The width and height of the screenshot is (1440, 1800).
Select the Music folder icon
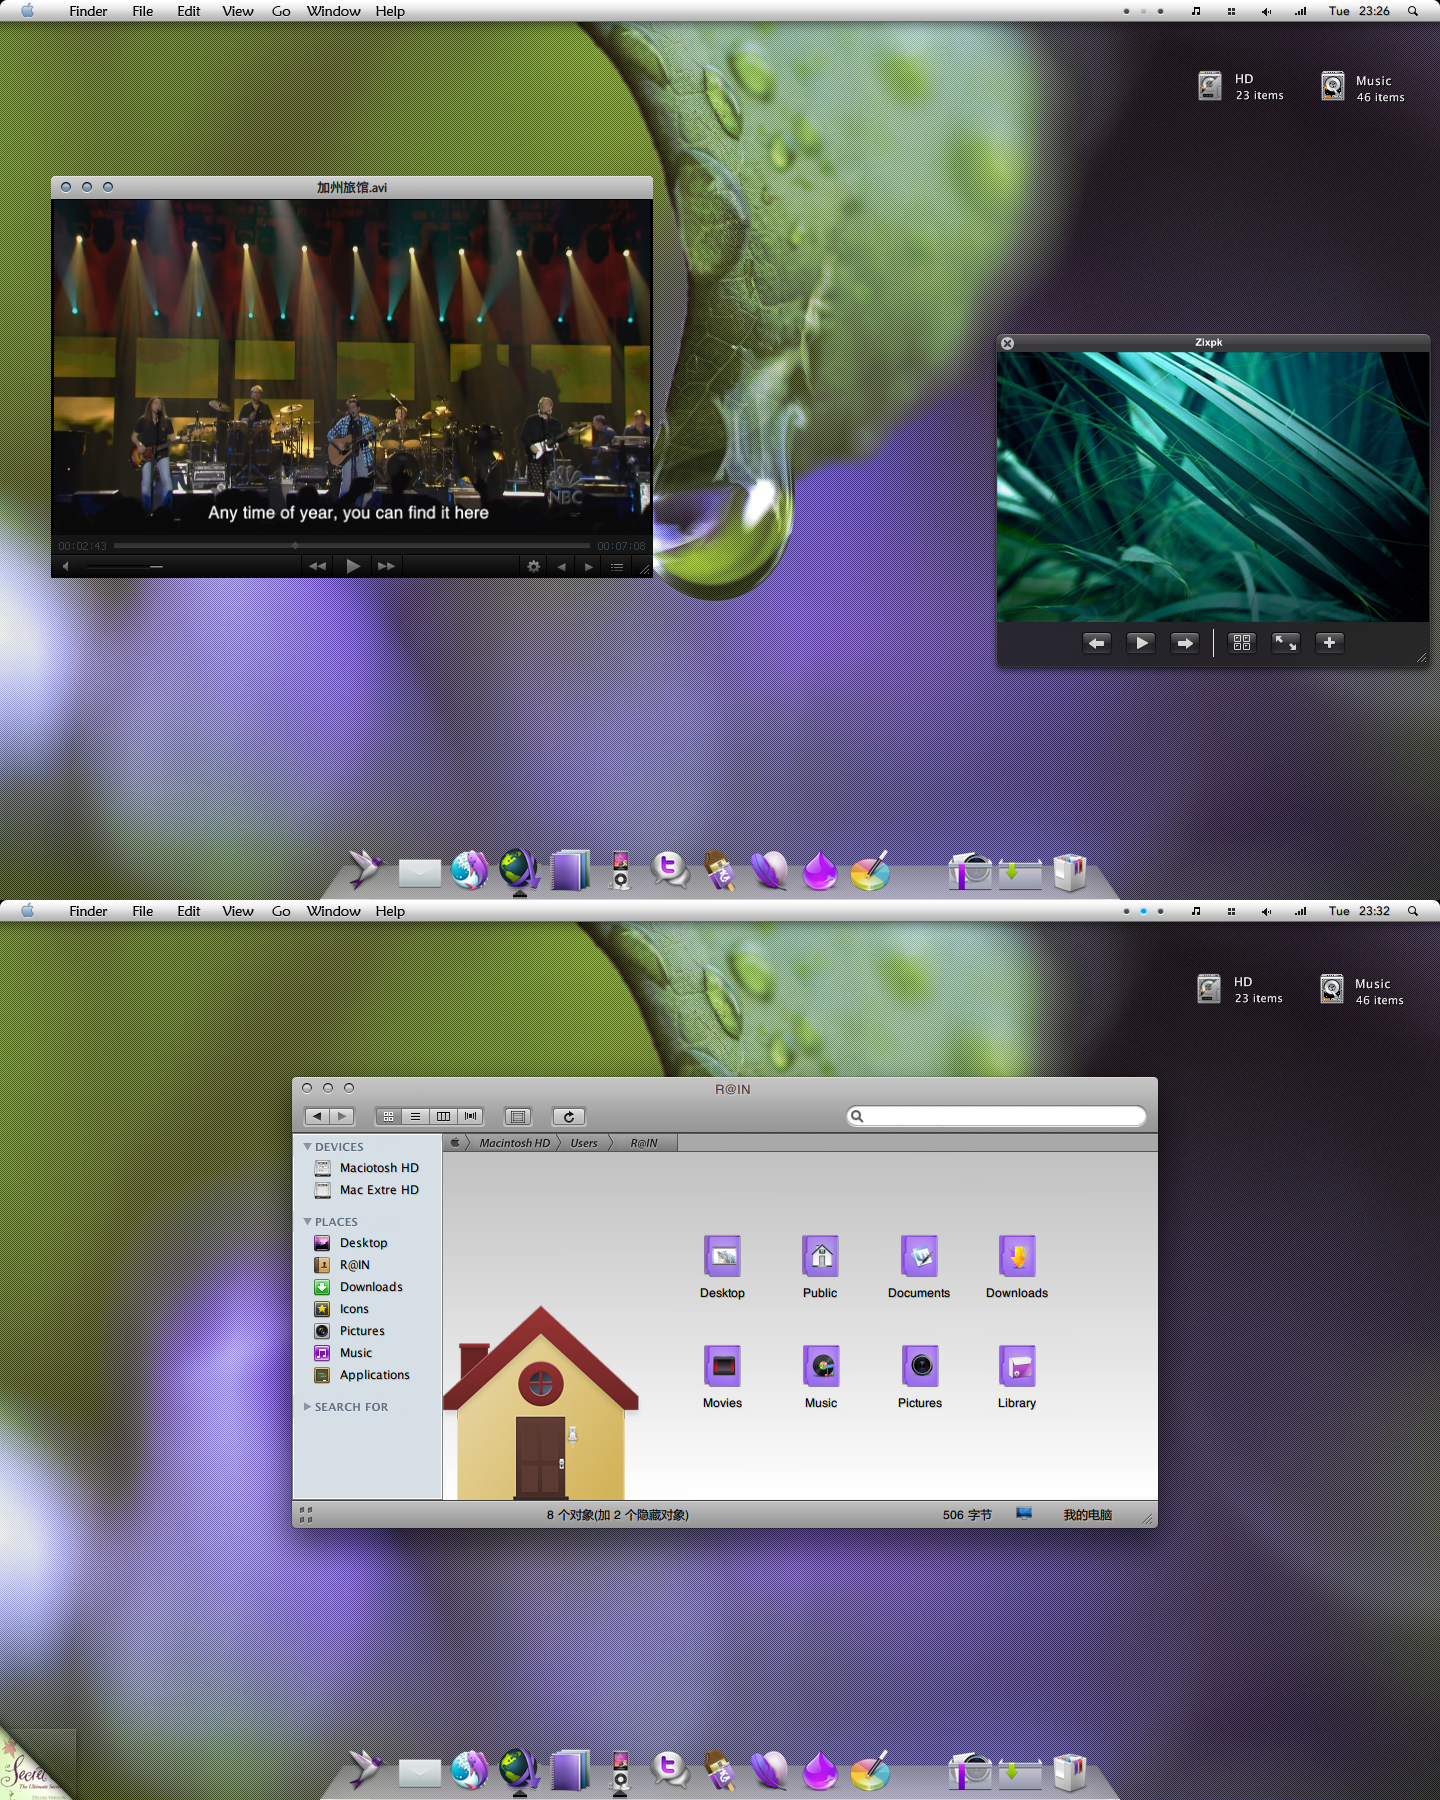point(820,1366)
